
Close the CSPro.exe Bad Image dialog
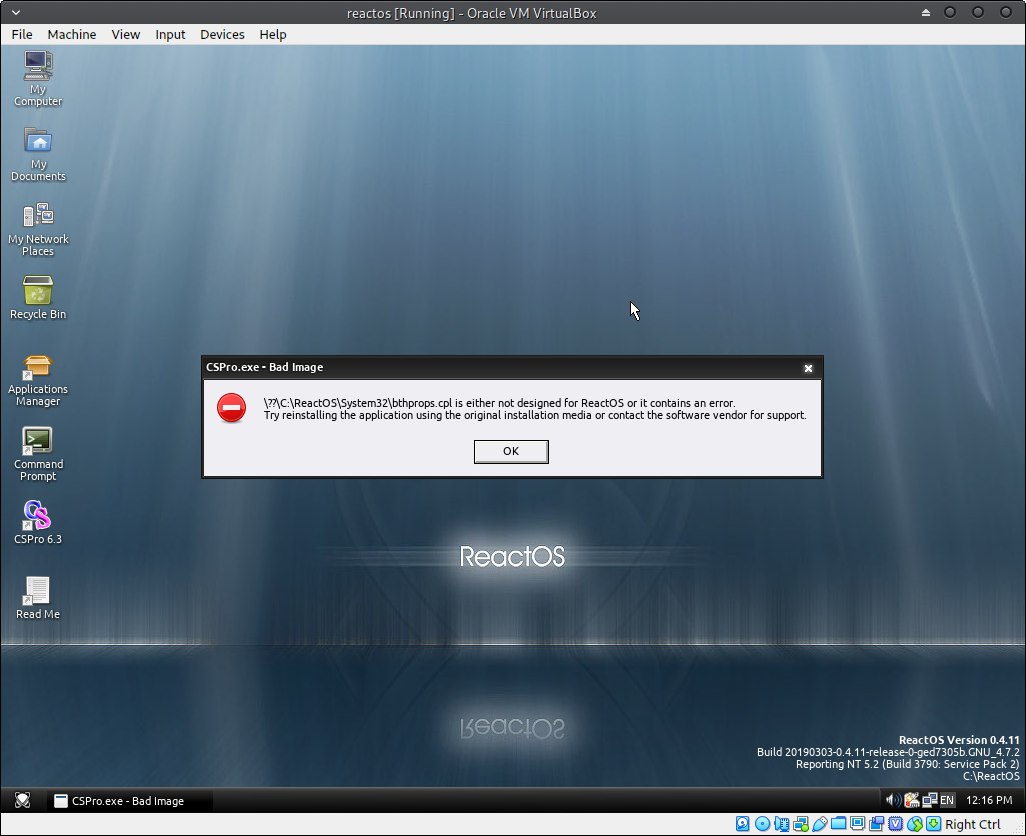[808, 368]
